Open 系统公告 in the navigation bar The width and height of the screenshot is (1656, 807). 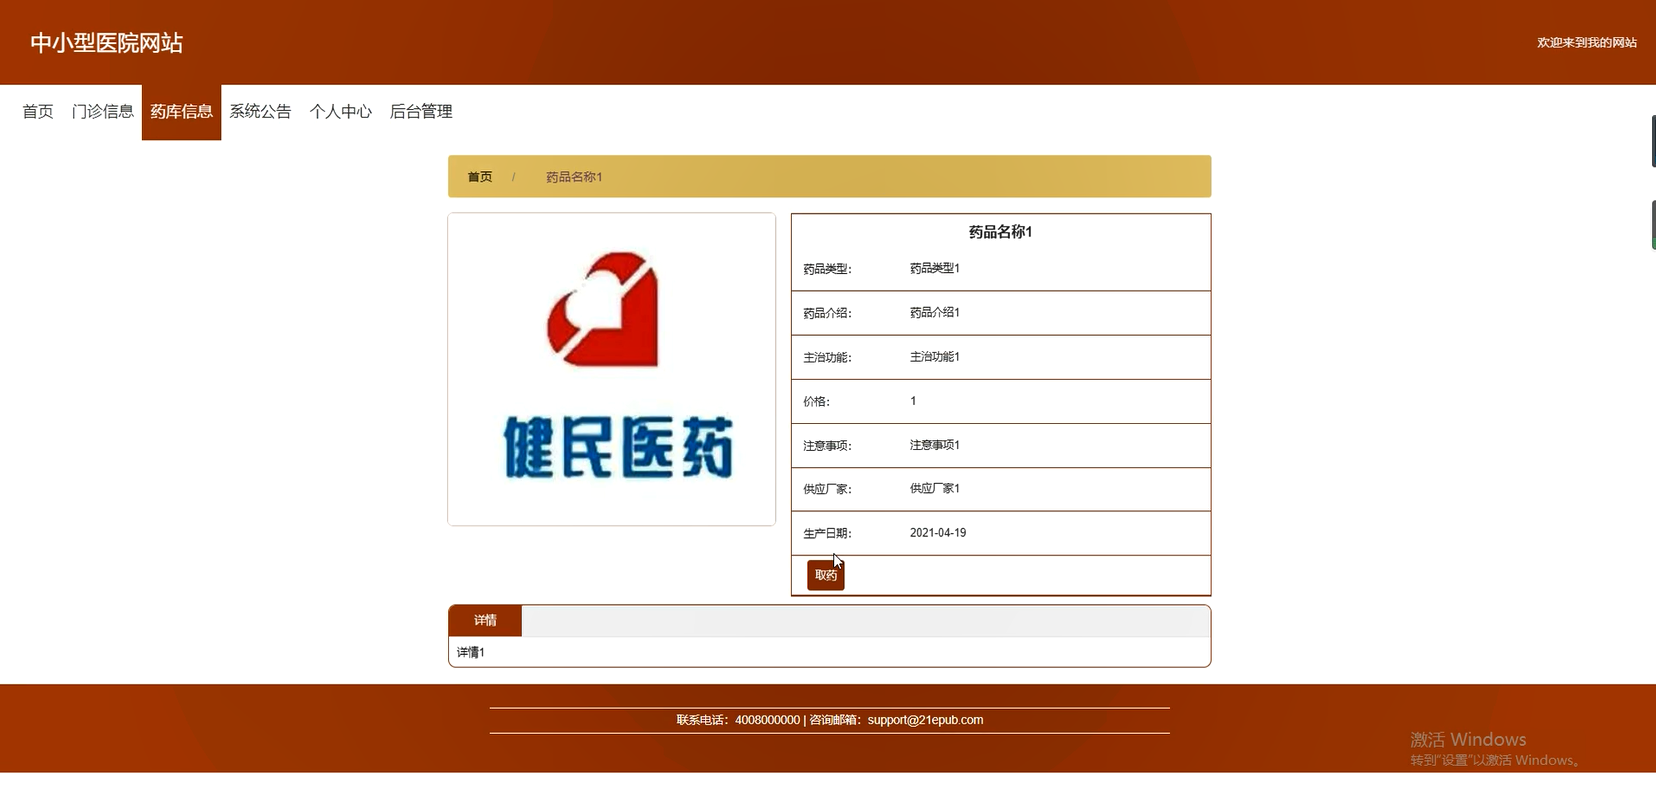coord(260,112)
